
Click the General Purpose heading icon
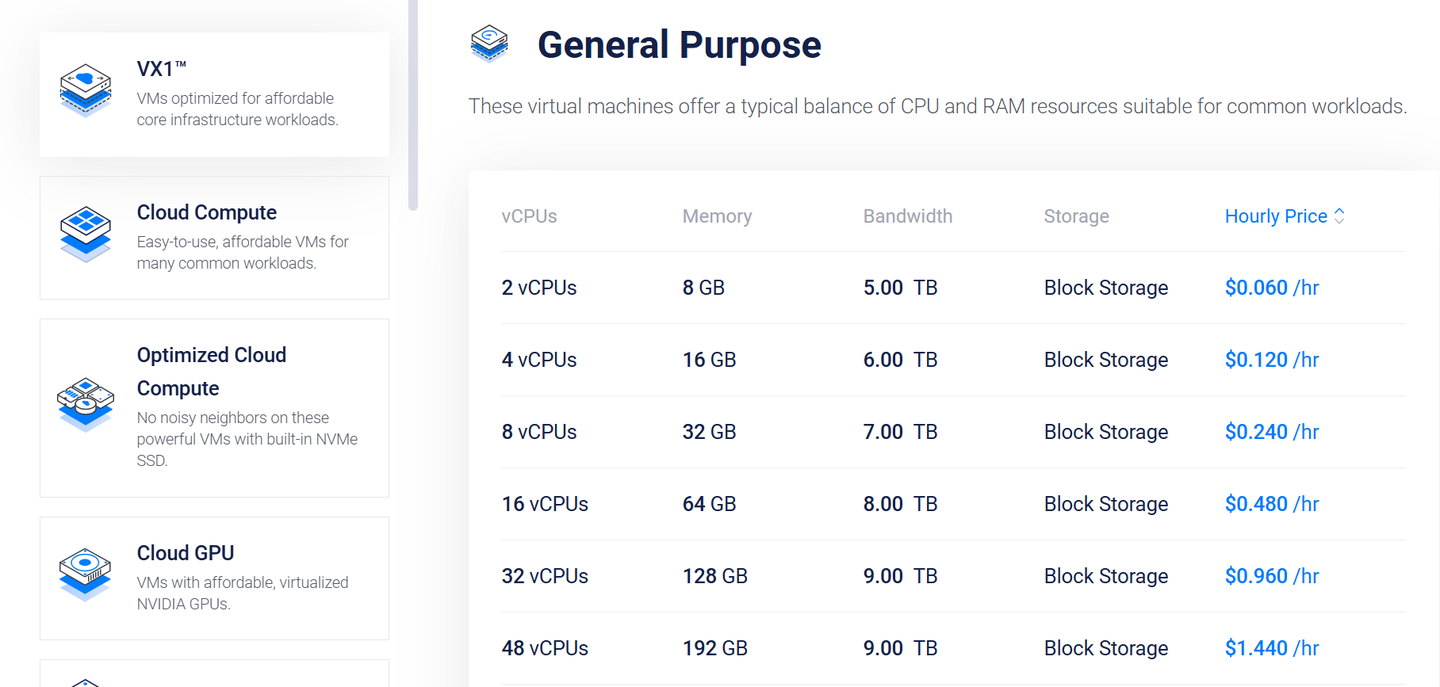coord(489,44)
